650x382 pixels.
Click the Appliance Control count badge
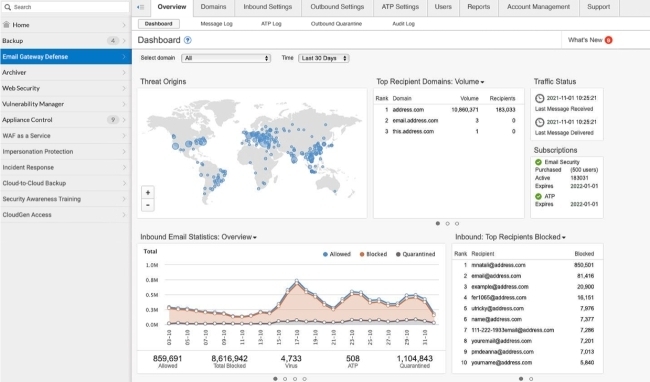point(113,120)
